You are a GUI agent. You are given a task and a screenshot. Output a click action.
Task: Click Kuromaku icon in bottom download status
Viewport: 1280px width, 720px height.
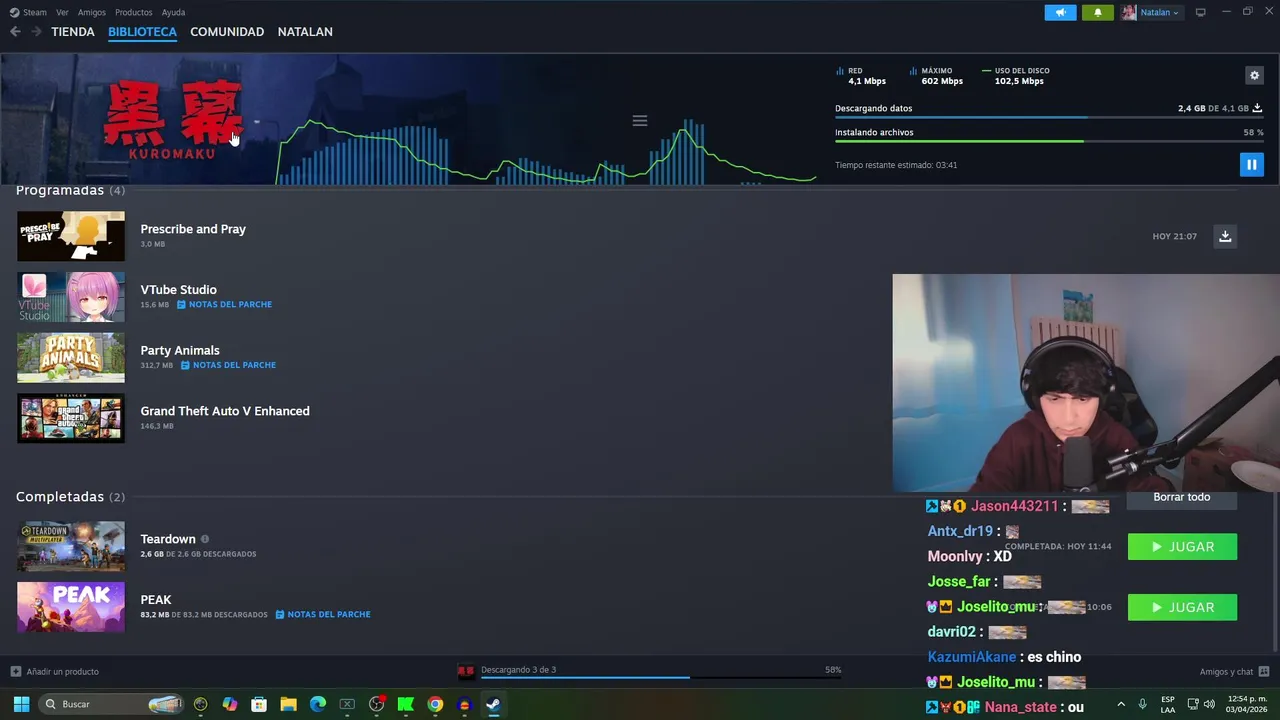pyautogui.click(x=466, y=671)
